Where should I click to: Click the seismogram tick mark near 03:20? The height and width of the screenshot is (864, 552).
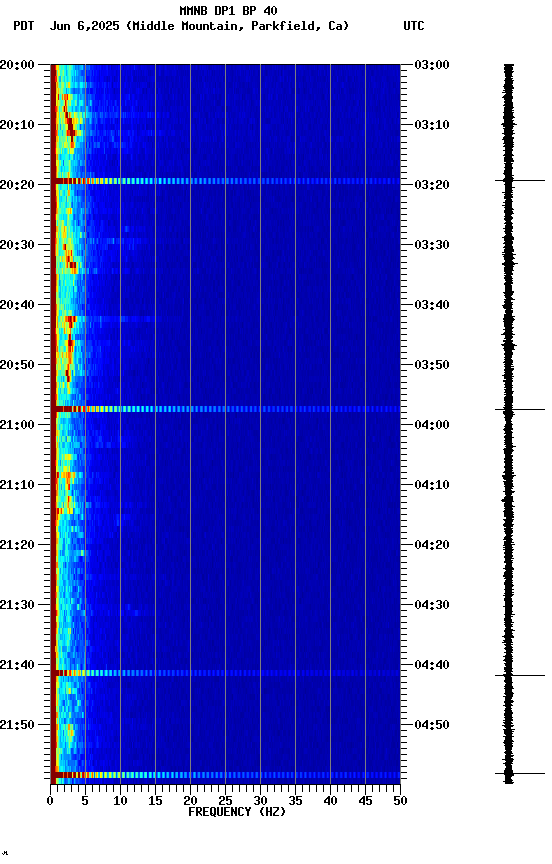[x=519, y=180]
